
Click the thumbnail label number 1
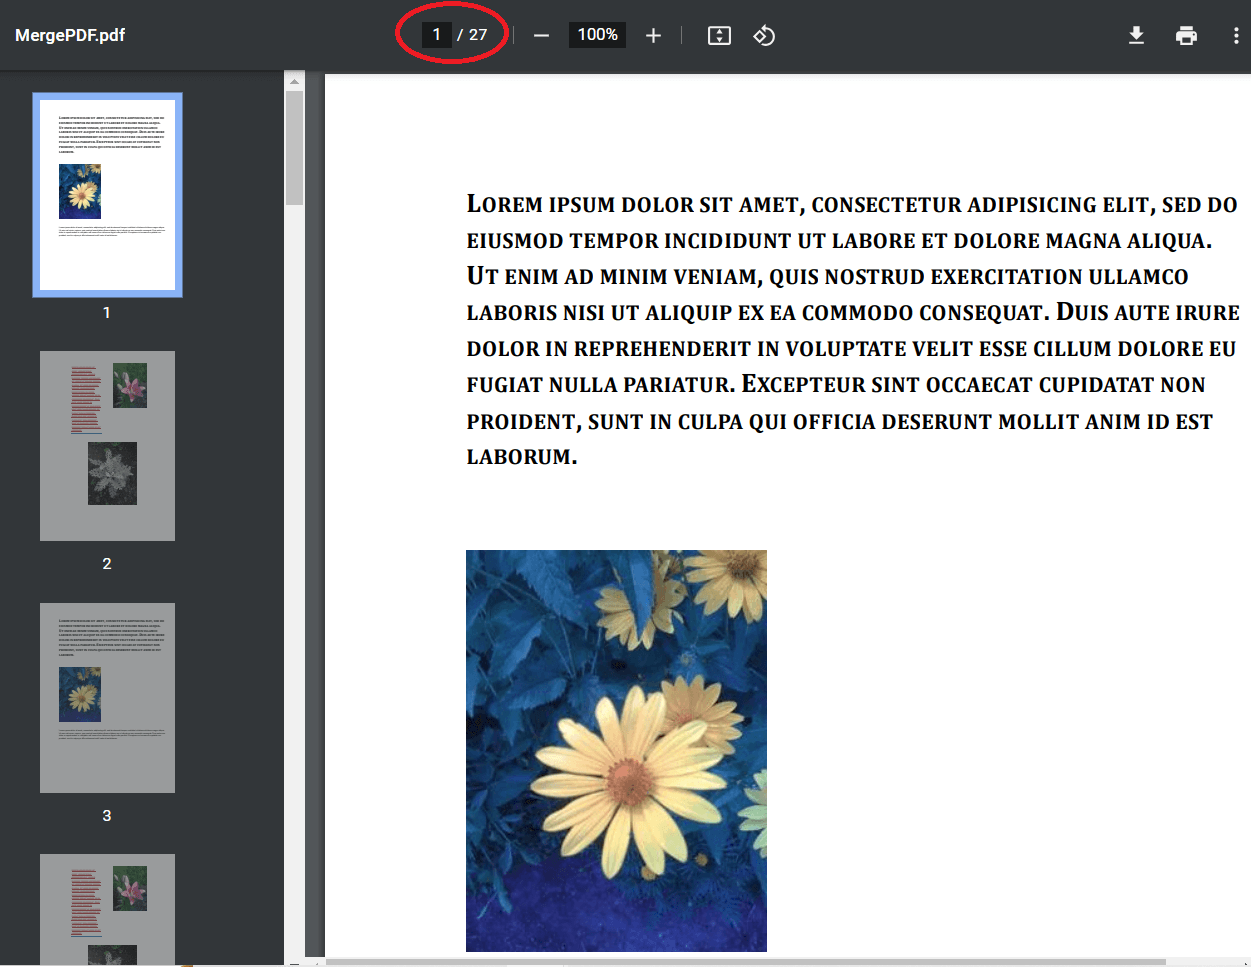[x=107, y=313]
